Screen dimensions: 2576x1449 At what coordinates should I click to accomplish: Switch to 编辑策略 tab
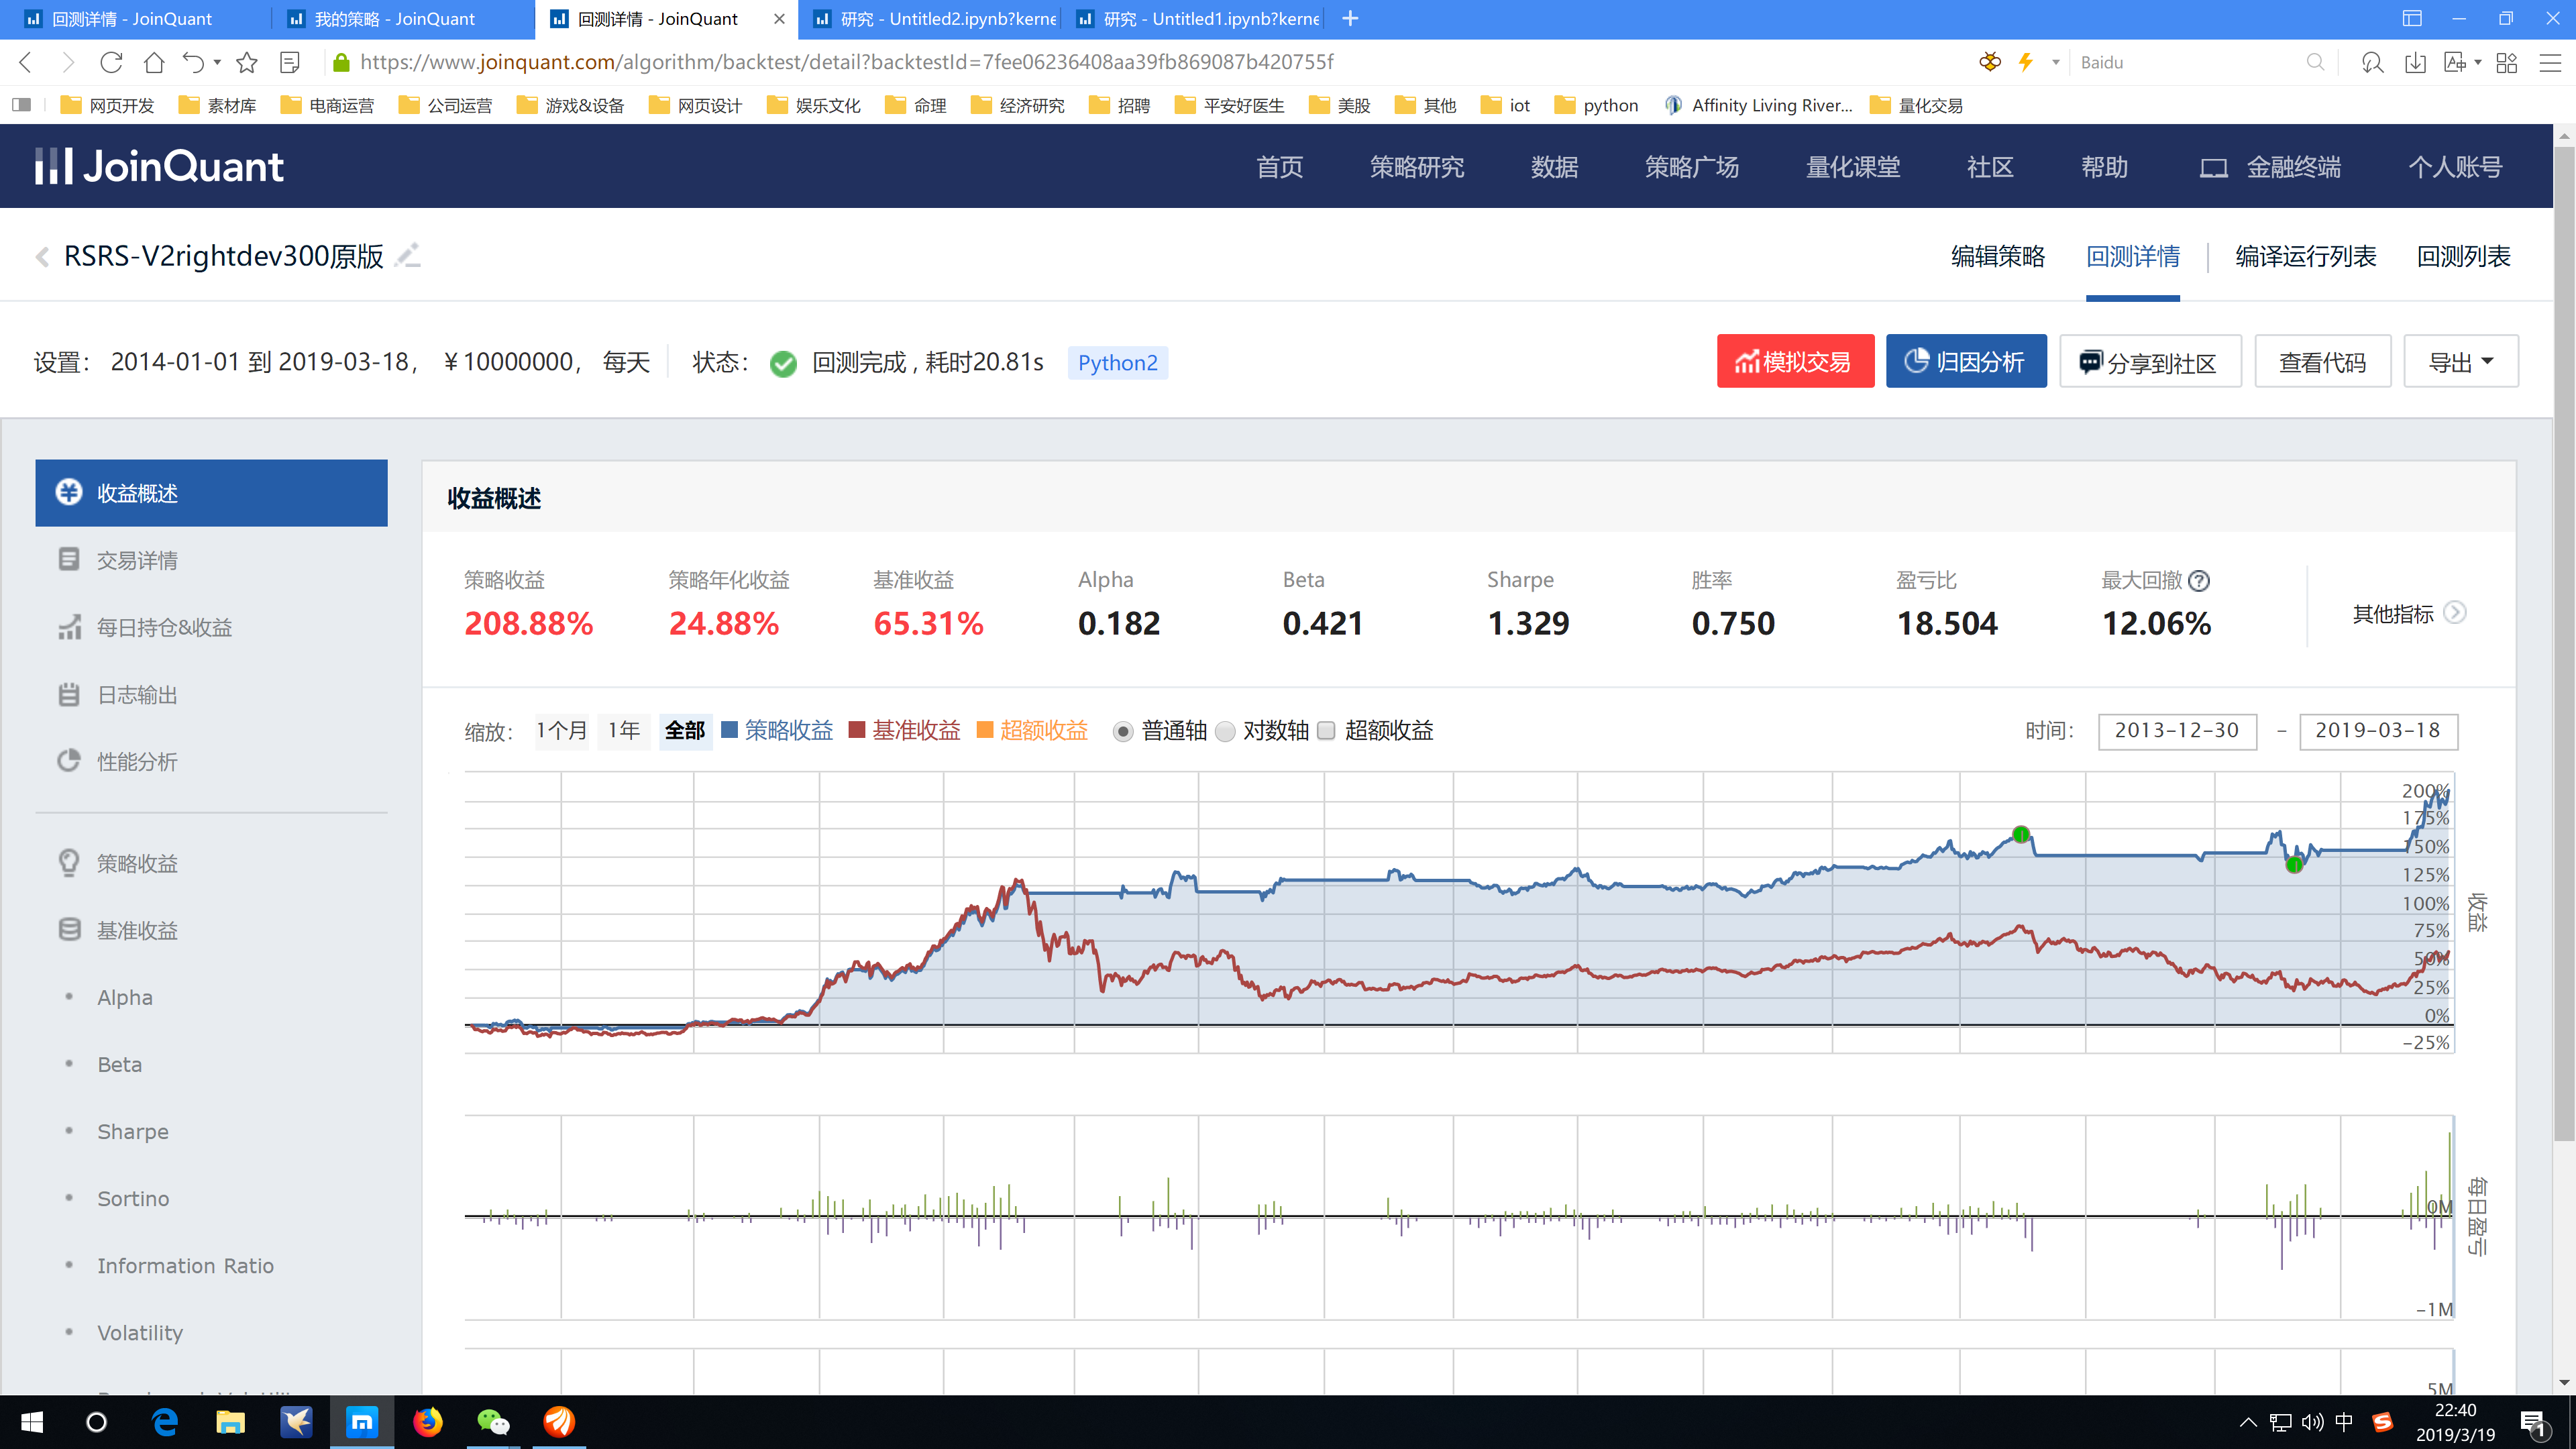[1998, 257]
